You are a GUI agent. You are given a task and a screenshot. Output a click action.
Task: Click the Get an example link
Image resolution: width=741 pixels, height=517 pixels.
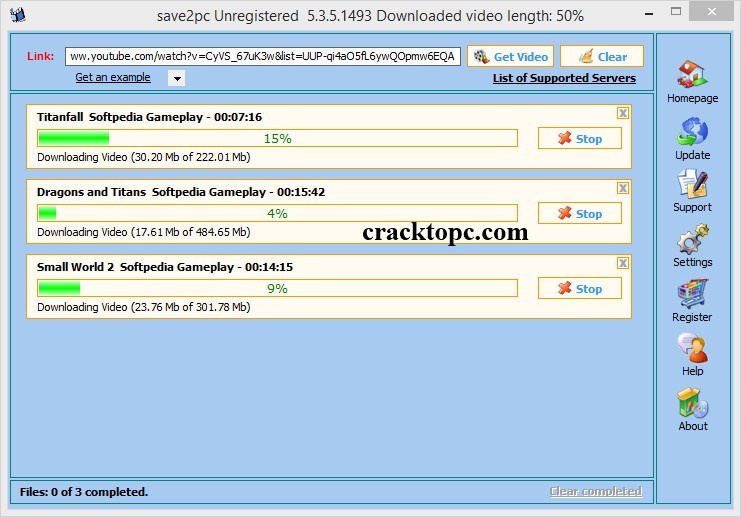click(113, 77)
